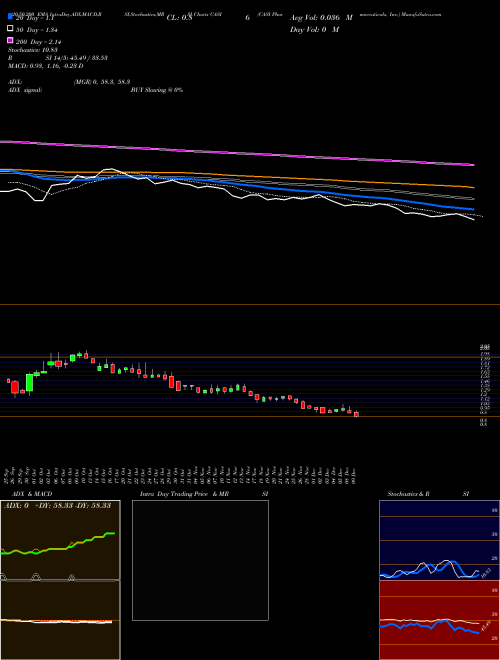Click the white 50 Day legend swatch

[x=10, y=28]
